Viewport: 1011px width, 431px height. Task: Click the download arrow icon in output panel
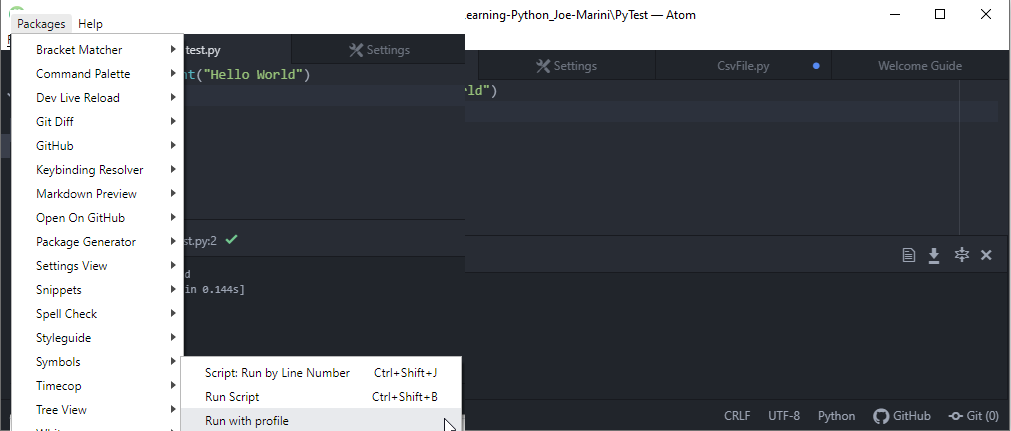tap(934, 256)
